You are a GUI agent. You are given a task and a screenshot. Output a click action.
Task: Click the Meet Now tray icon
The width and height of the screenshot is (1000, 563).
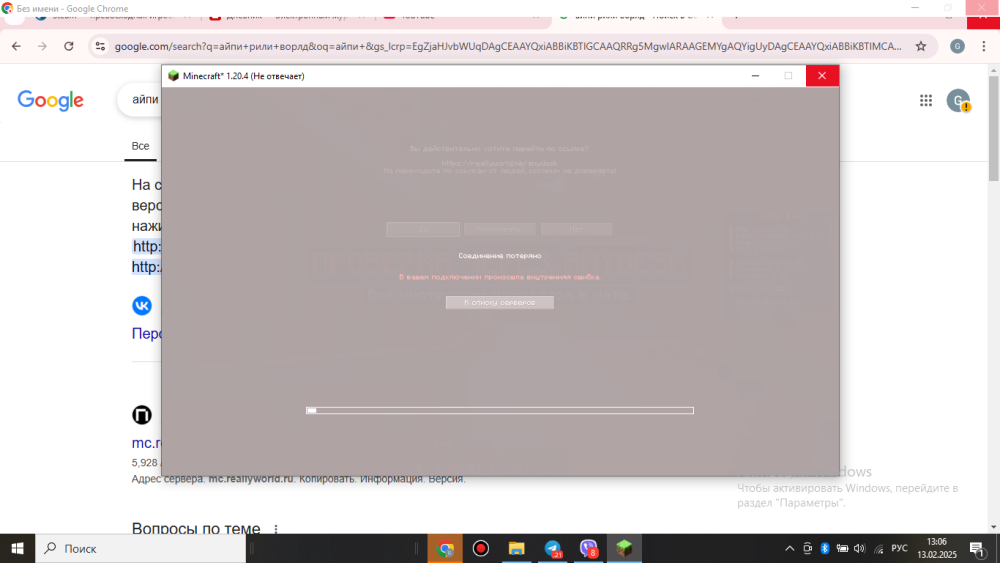pyautogui.click(x=807, y=548)
